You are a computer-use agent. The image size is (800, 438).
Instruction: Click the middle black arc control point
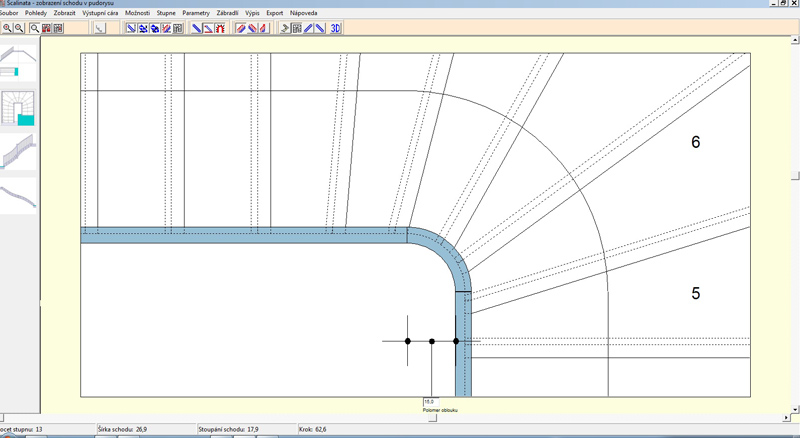pos(432,341)
